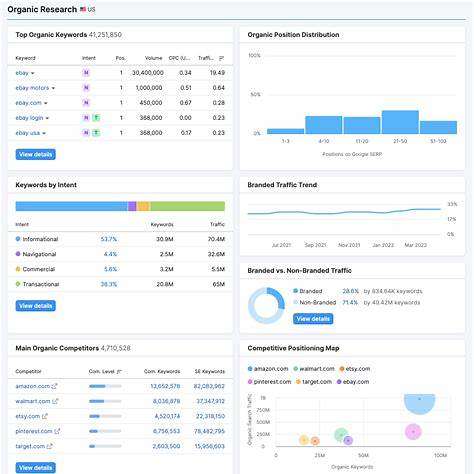The width and height of the screenshot is (474, 474).
Task: Click View details under Top Organic Keywords
Action: coord(36,154)
